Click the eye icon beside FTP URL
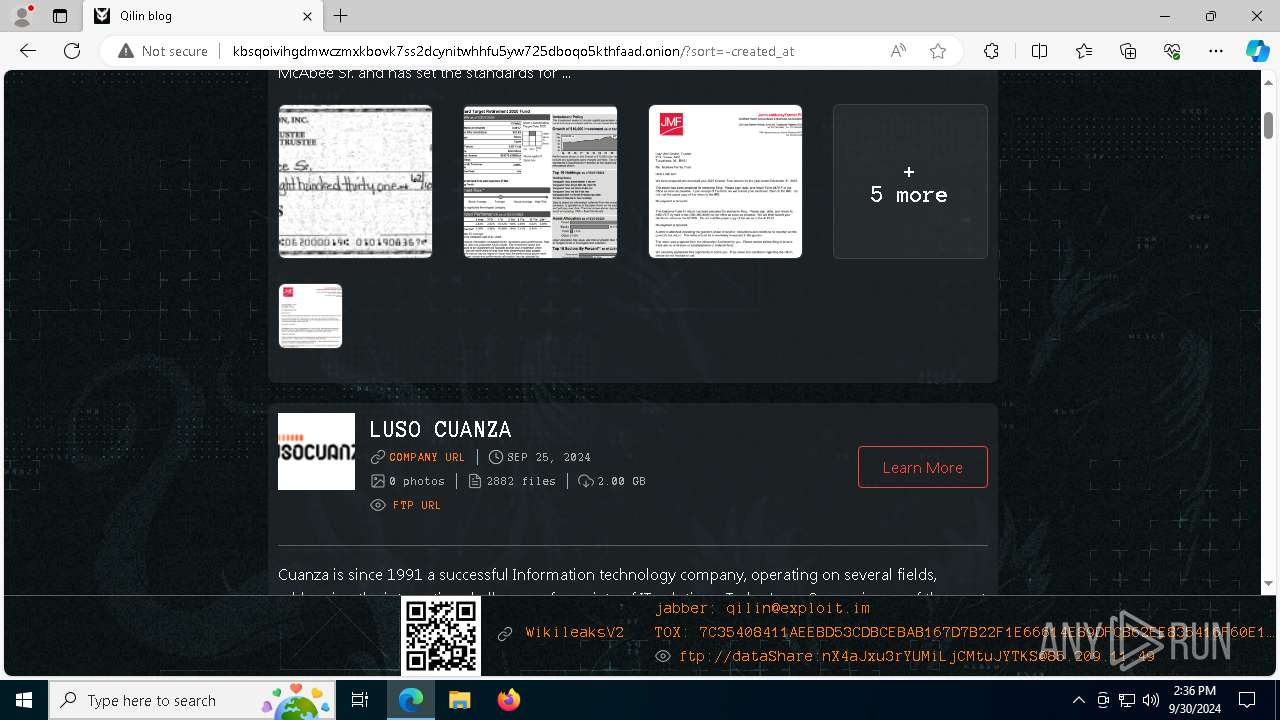The height and width of the screenshot is (720, 1280). (x=378, y=505)
